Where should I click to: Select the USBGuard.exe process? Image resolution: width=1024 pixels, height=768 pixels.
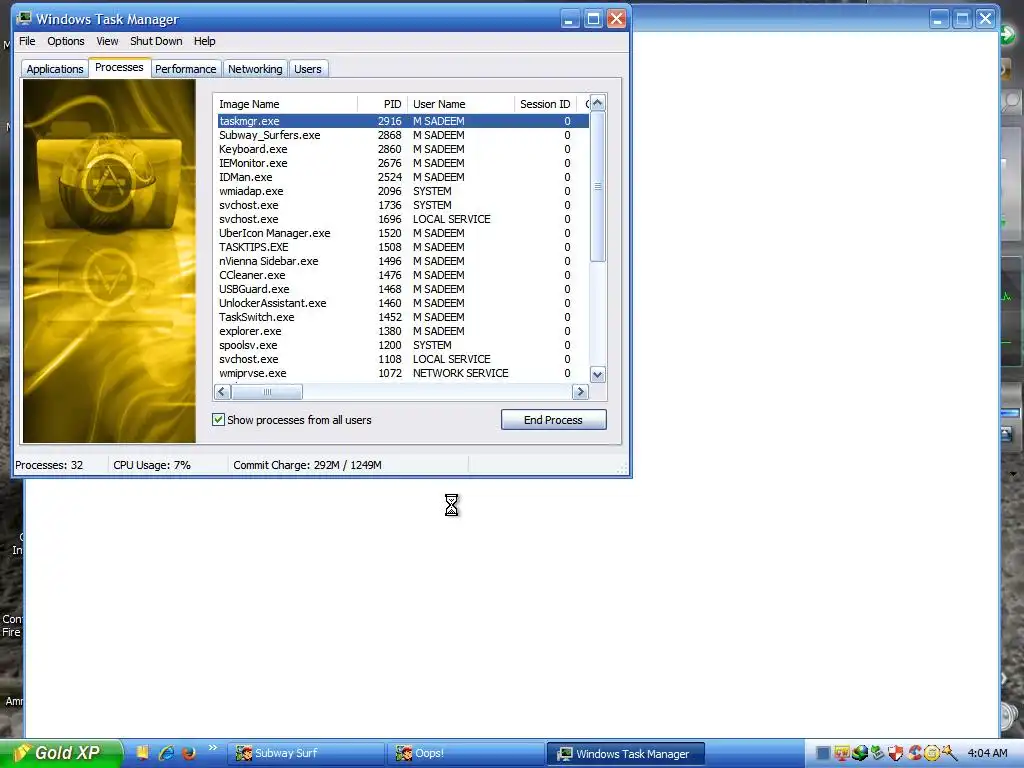403,289
